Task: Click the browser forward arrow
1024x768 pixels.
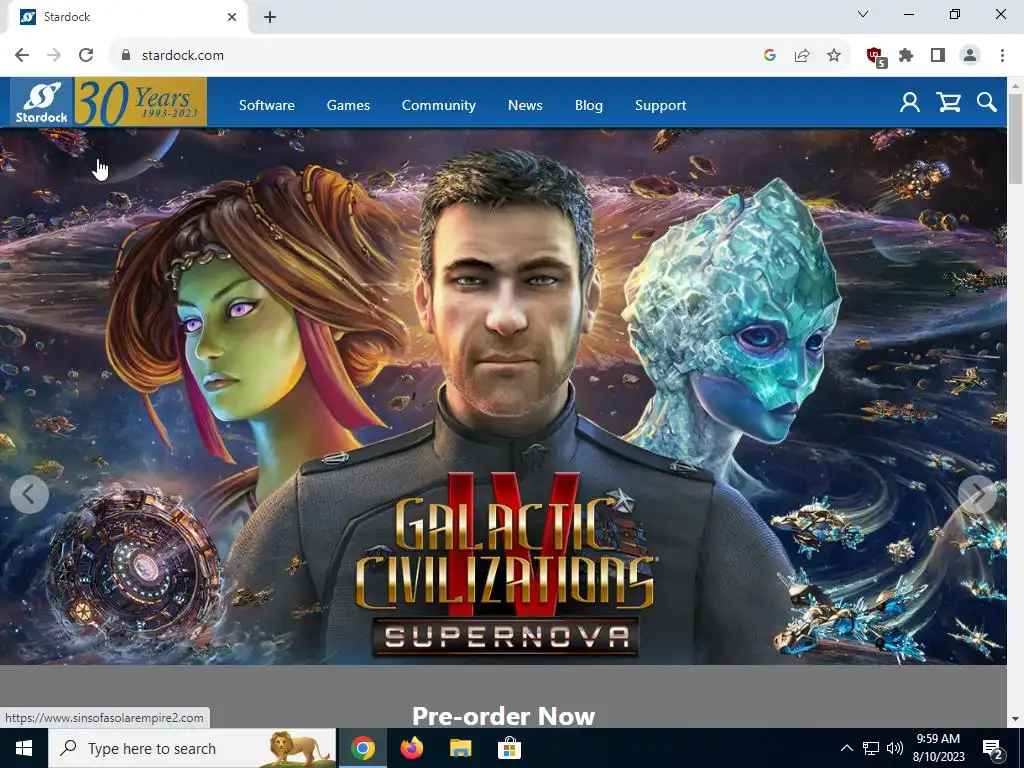Action: (x=54, y=56)
